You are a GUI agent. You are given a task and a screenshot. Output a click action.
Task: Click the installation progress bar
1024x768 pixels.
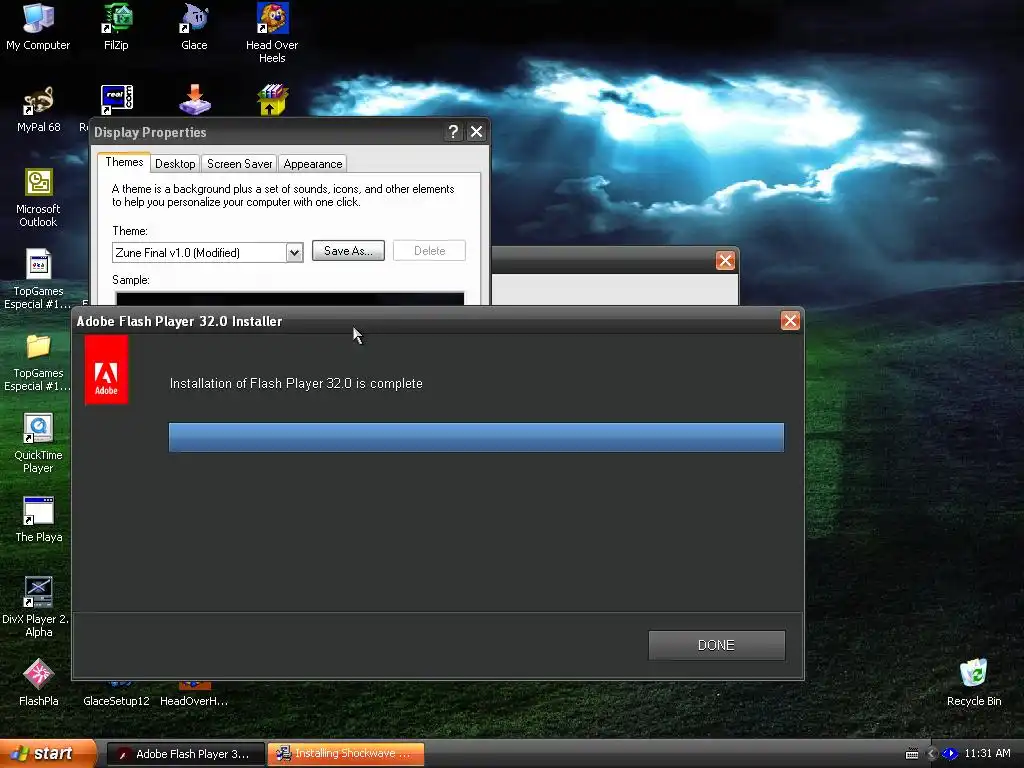tap(476, 438)
